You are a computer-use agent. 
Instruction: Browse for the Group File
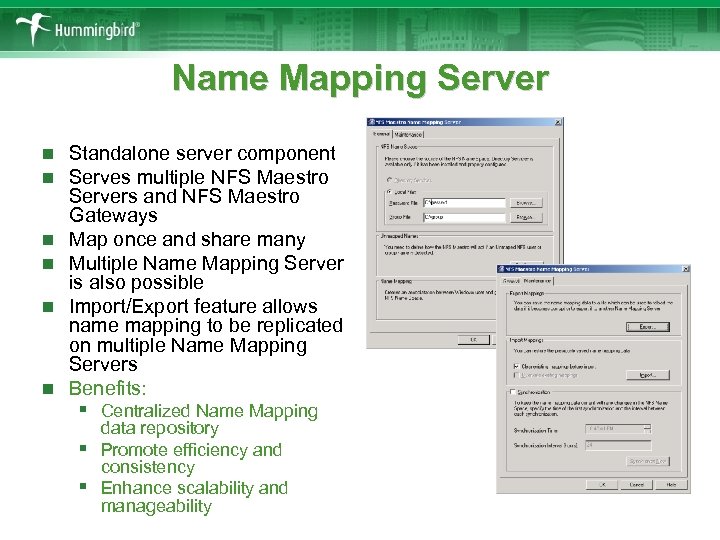pyautogui.click(x=526, y=217)
